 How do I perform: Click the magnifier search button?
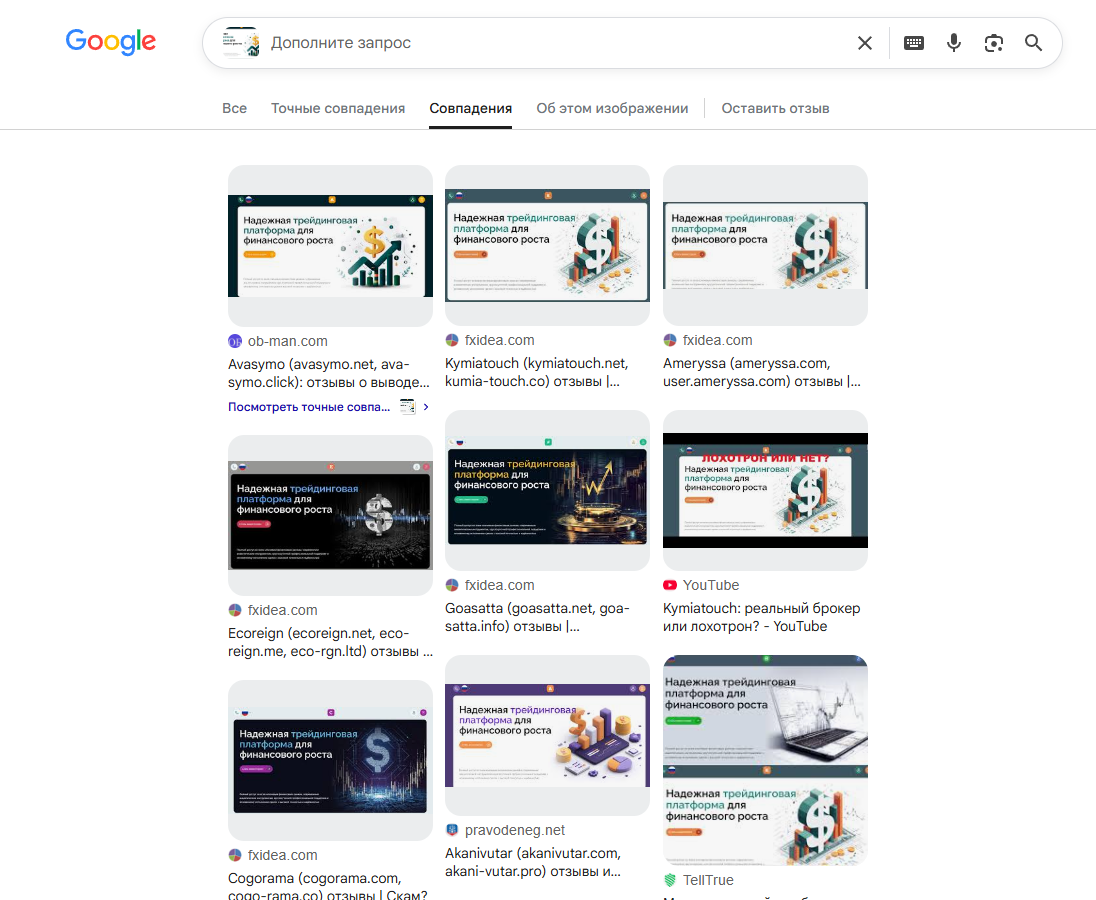click(x=1033, y=43)
